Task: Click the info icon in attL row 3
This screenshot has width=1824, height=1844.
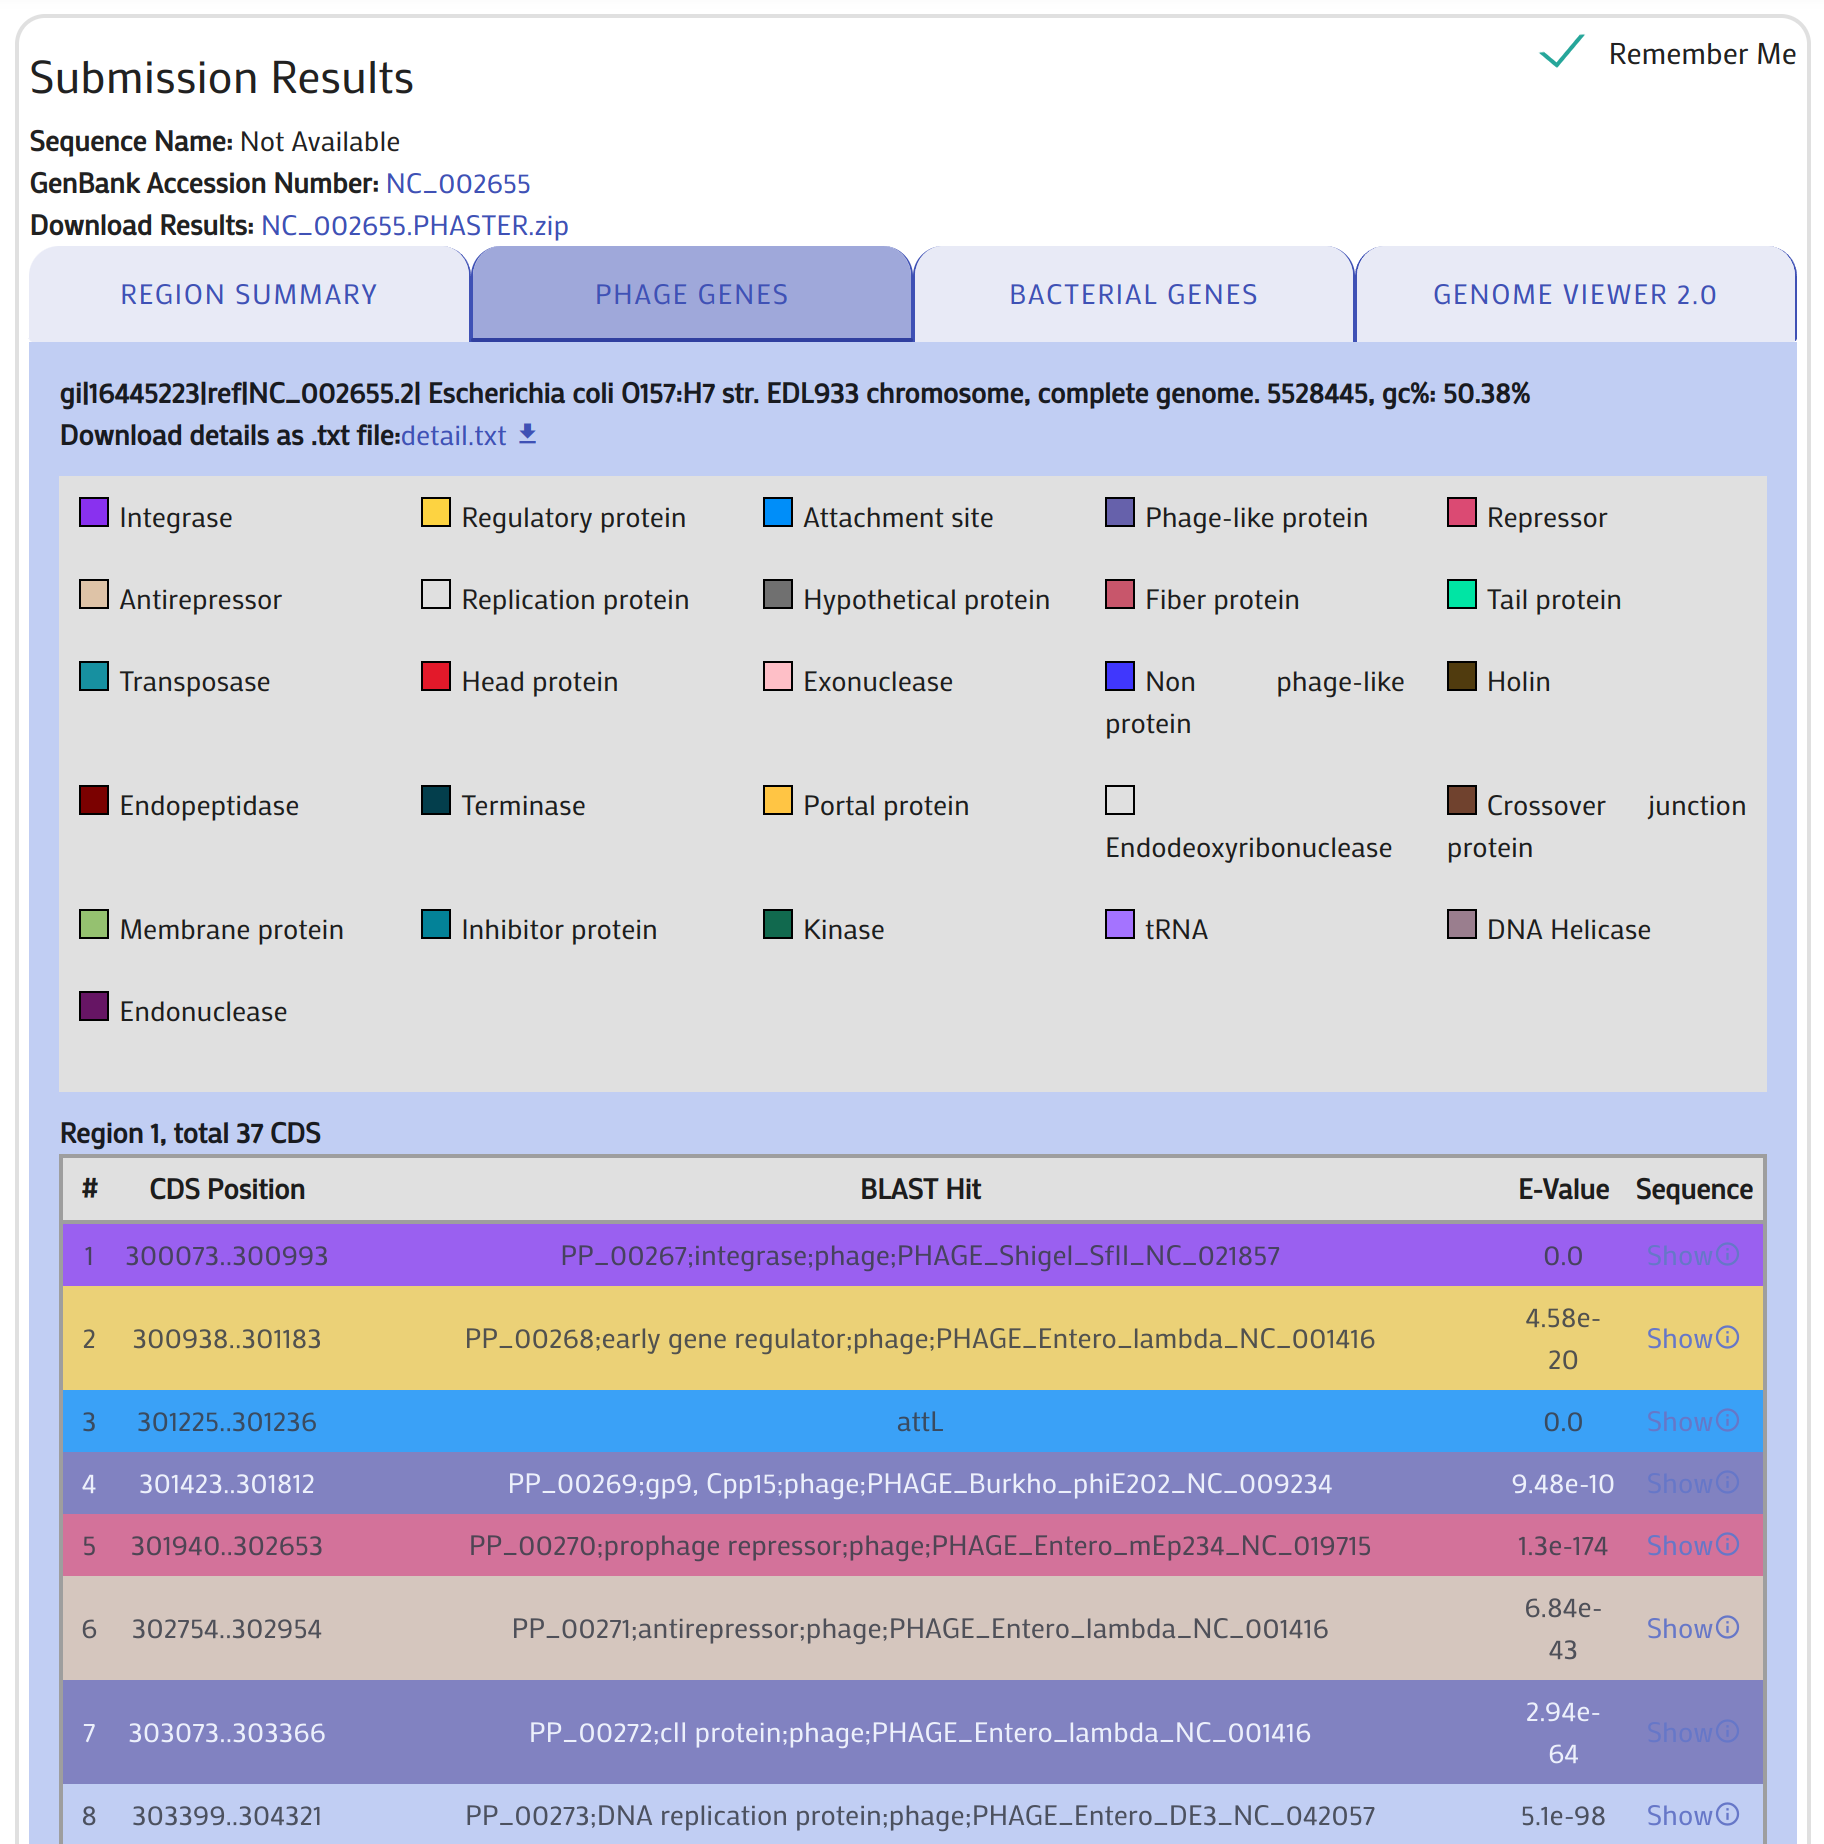Action: click(x=1727, y=1420)
